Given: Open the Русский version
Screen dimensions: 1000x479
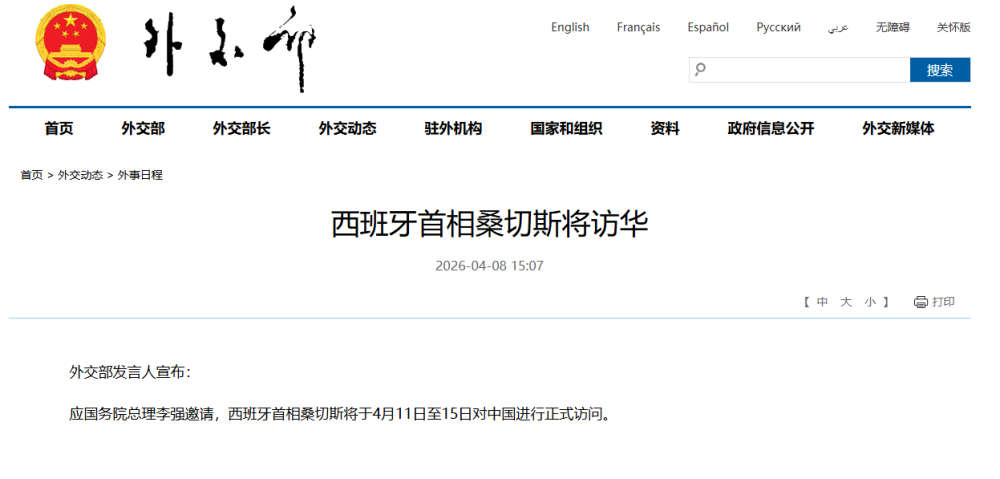Looking at the screenshot, I should point(778,28).
